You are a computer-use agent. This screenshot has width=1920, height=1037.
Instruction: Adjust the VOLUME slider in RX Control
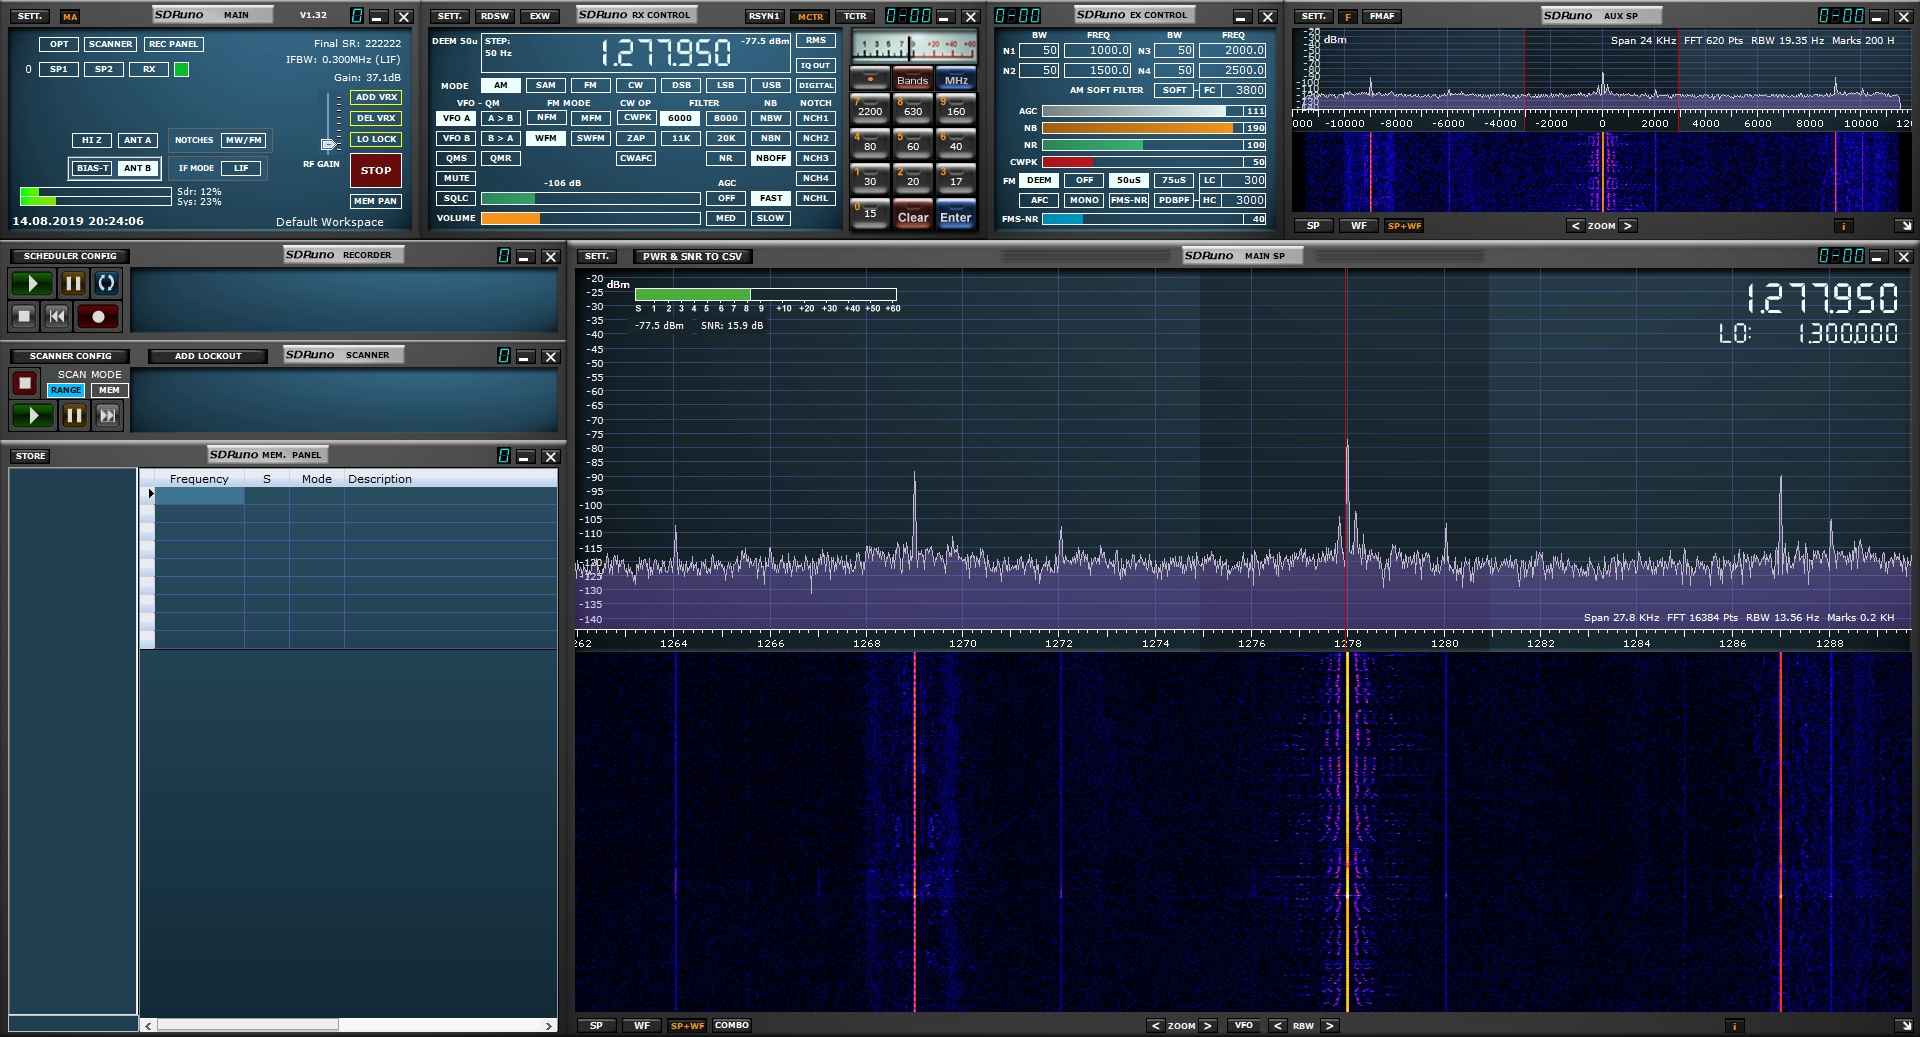[x=590, y=218]
